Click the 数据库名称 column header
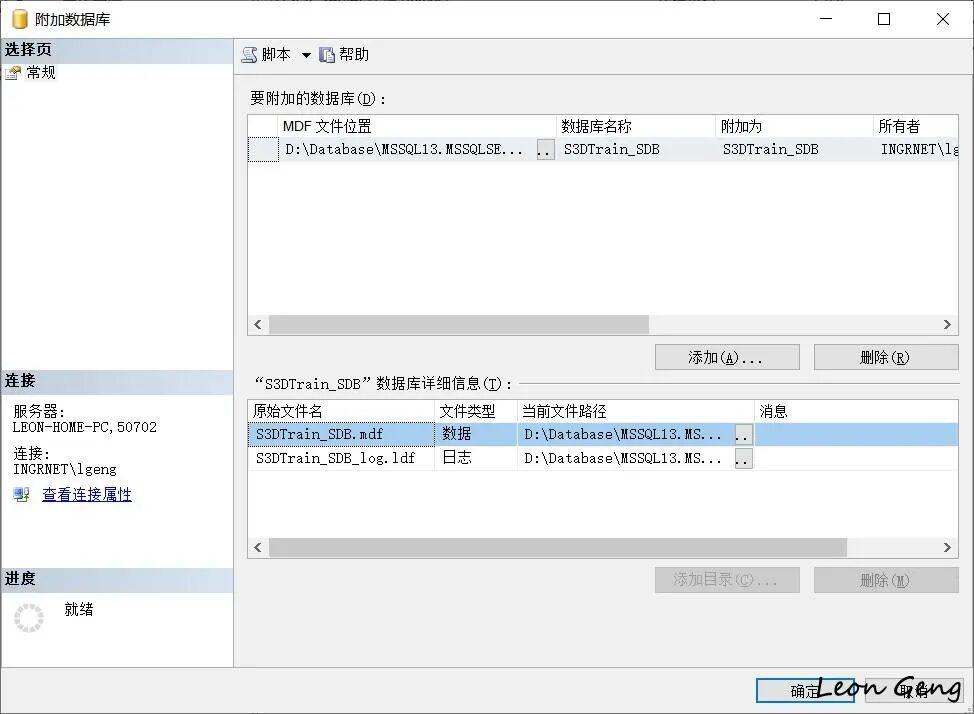Screen dimensions: 974x714 pos(635,126)
